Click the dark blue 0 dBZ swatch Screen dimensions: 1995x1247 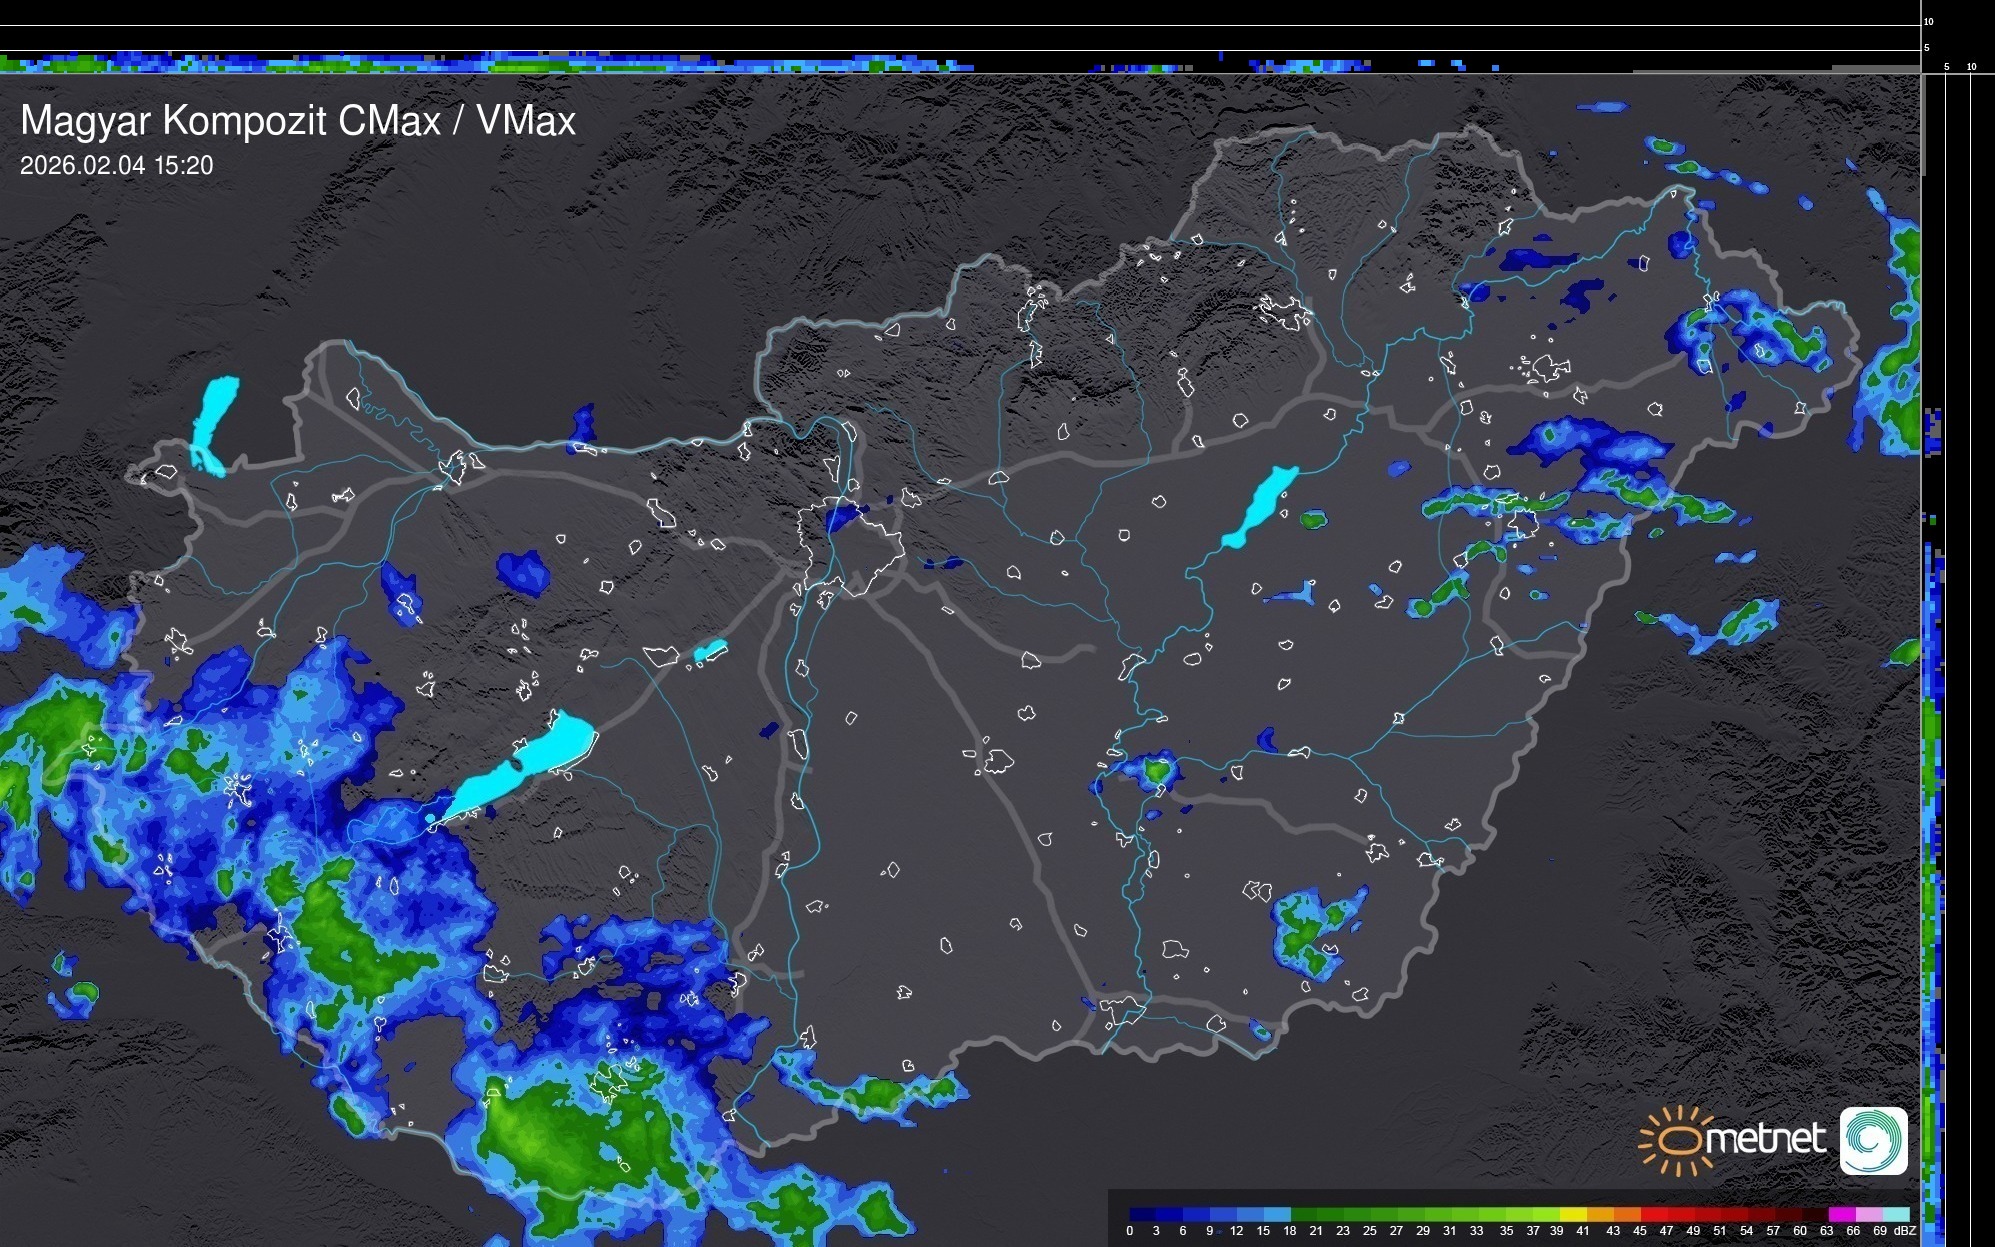[1142, 1214]
